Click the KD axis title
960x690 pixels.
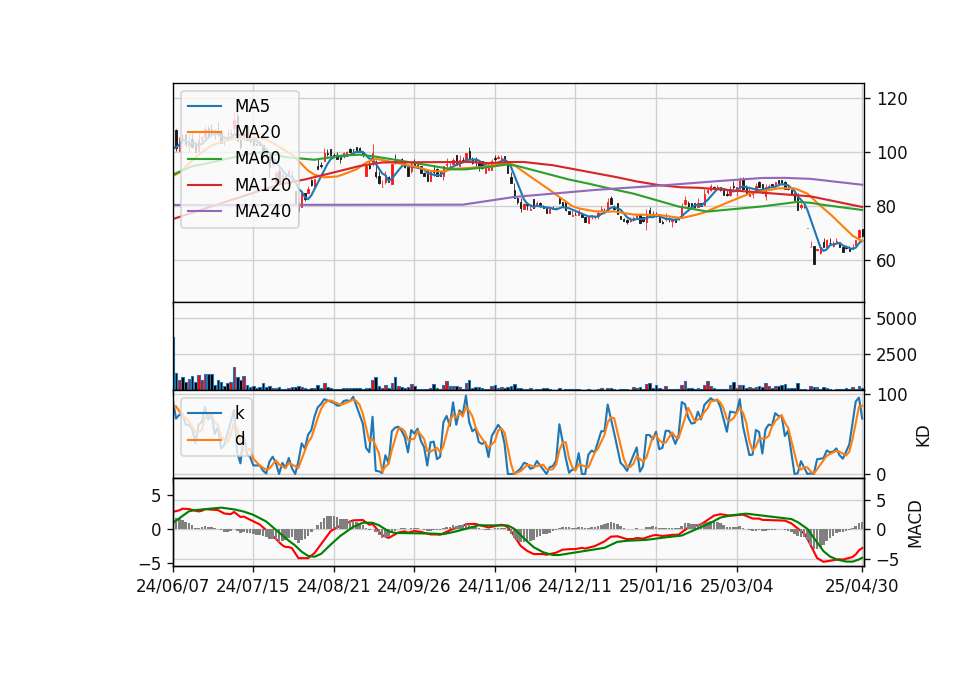coord(923,437)
